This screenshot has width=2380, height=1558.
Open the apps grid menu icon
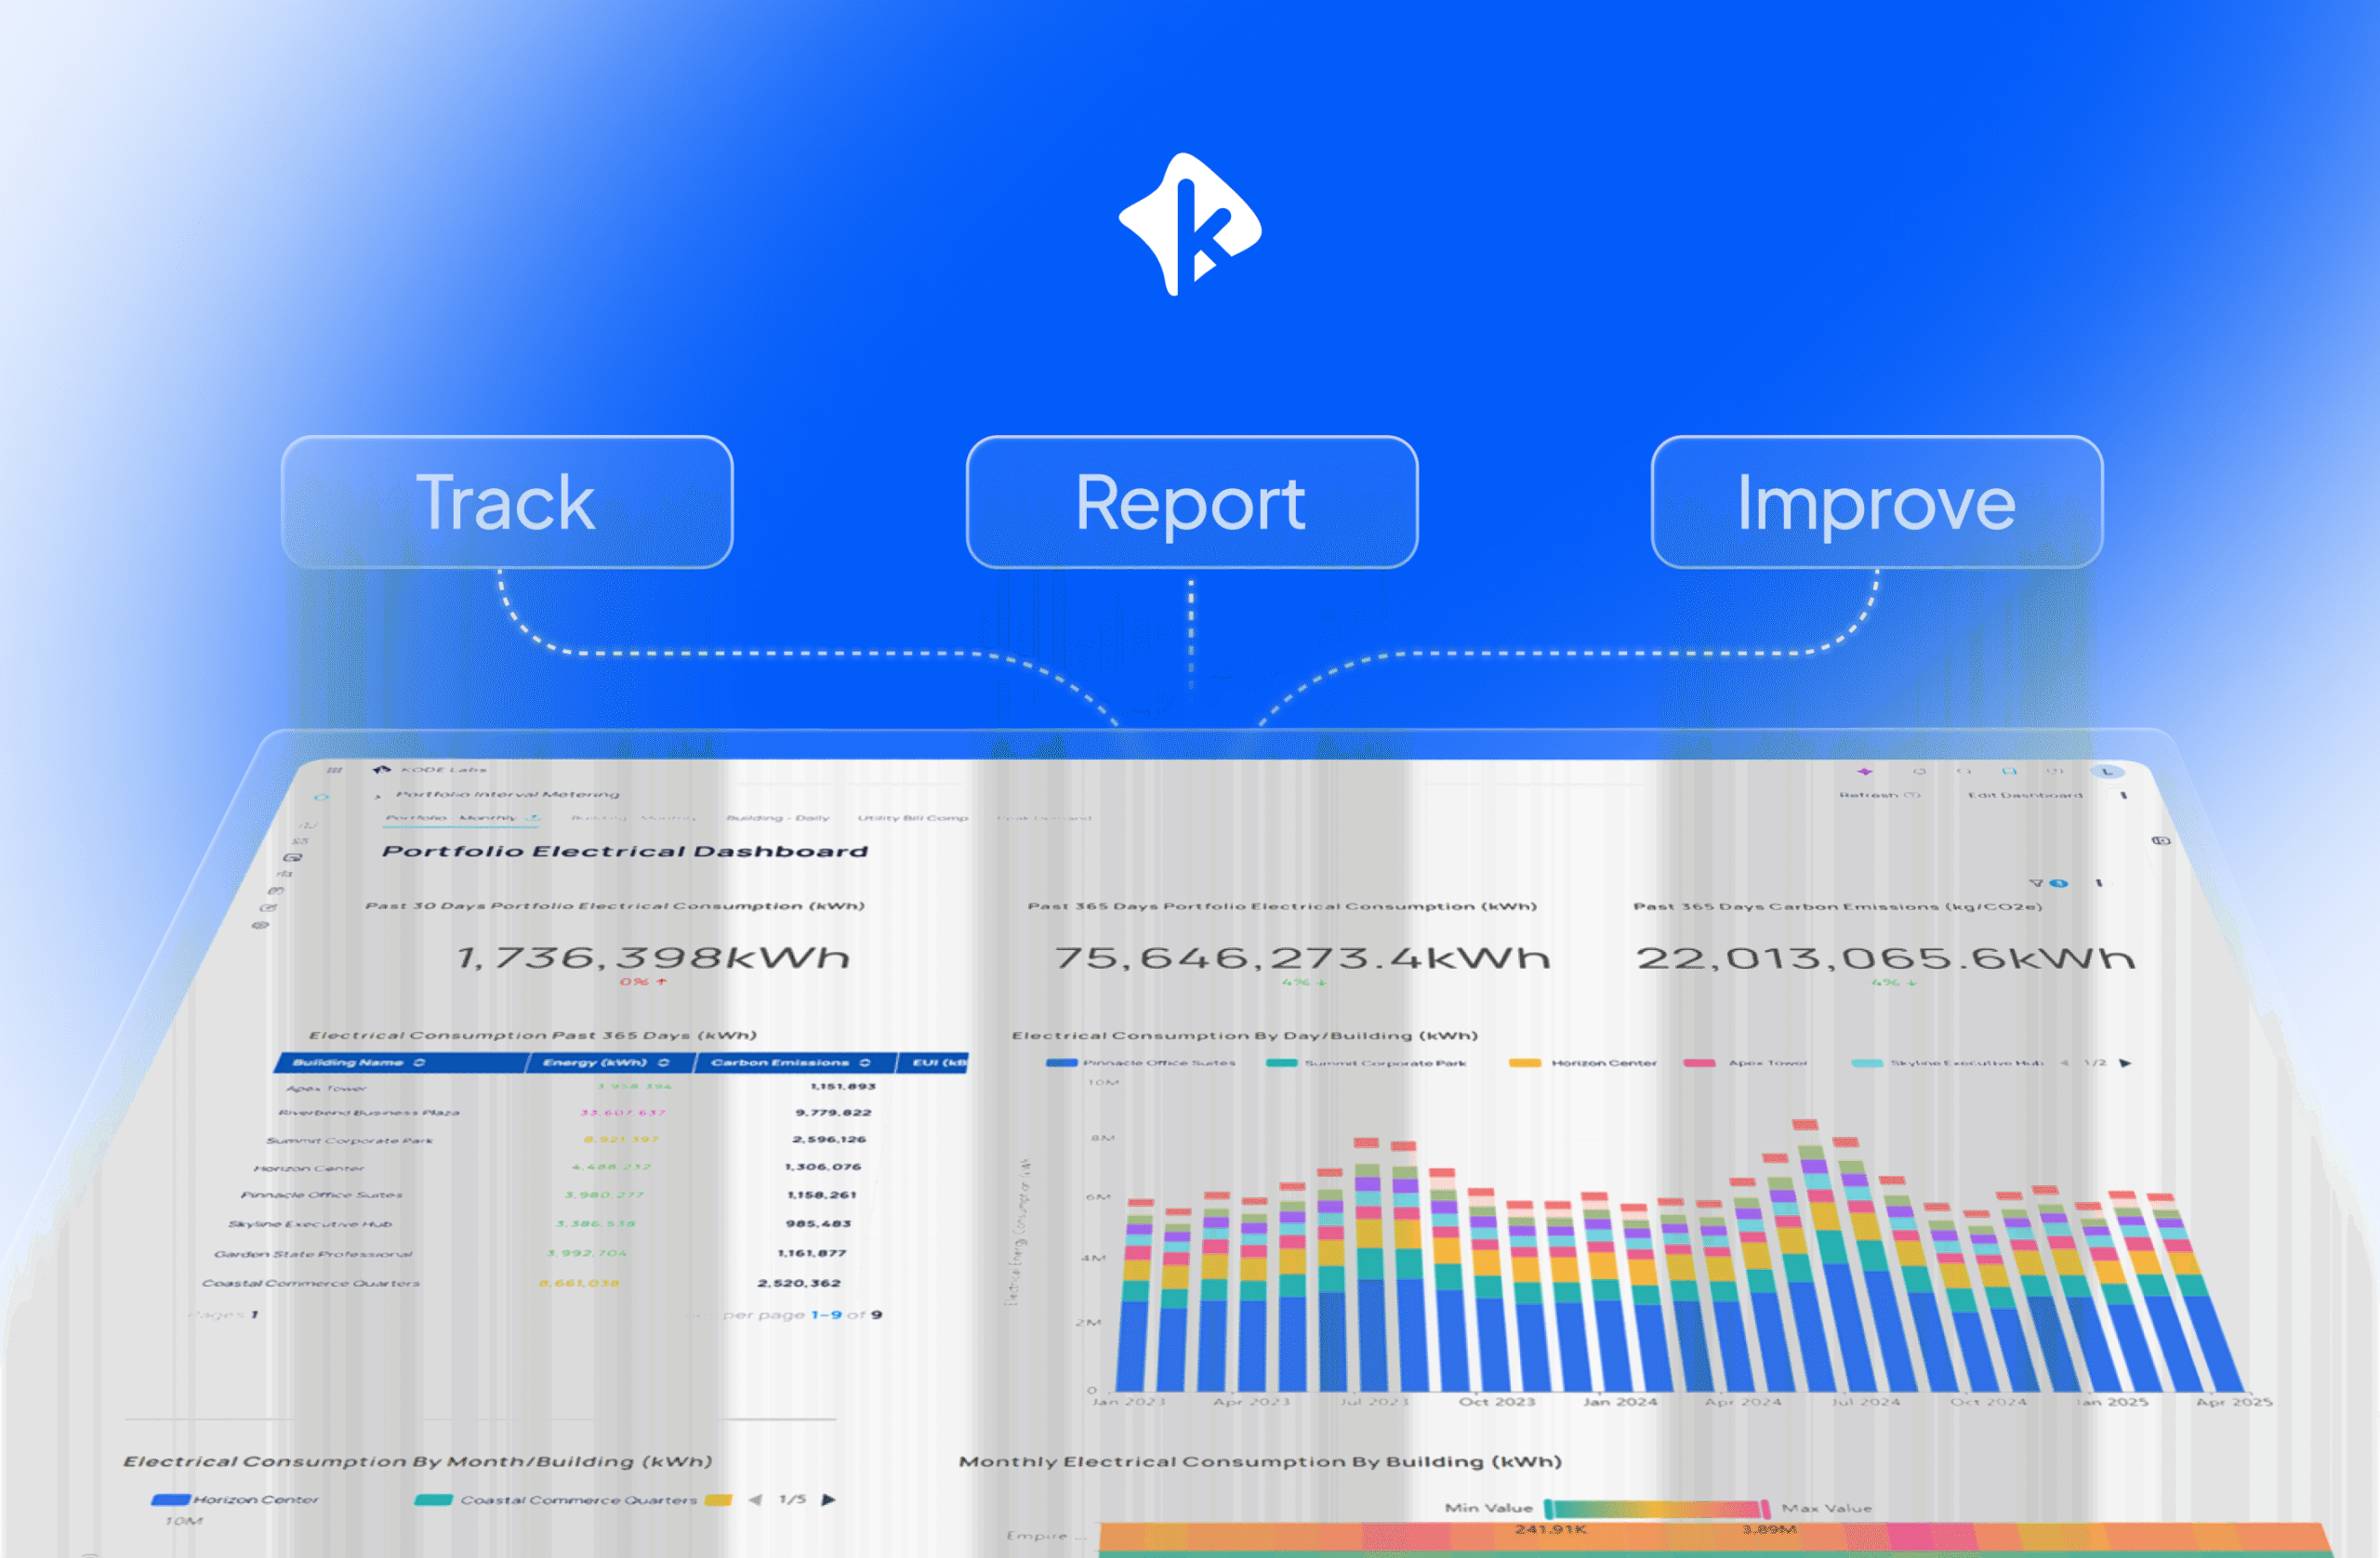coord(334,770)
